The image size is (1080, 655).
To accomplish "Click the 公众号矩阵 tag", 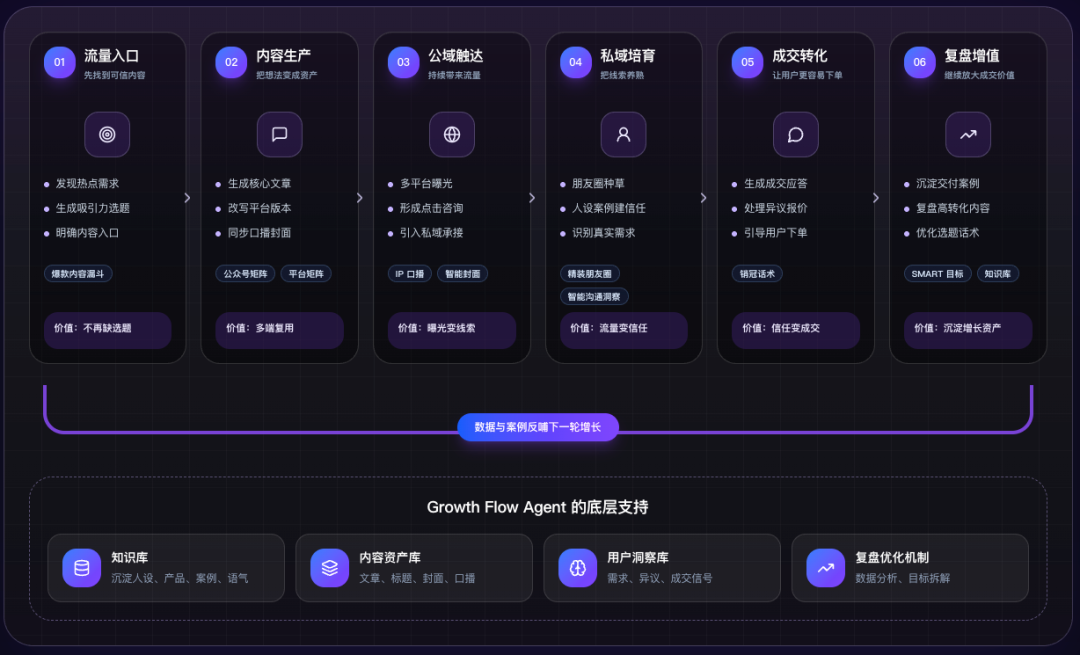I will (245, 273).
